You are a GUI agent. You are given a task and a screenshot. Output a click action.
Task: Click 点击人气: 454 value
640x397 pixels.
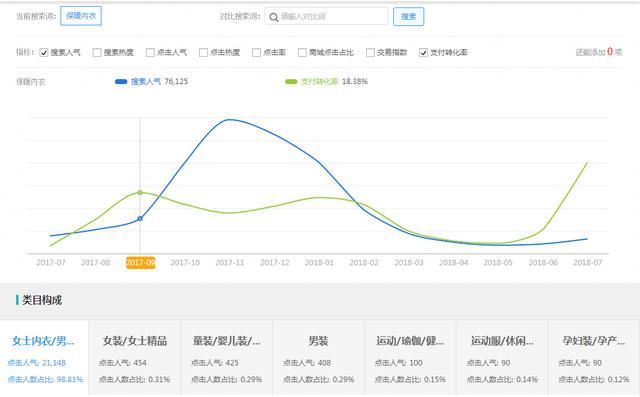pyautogui.click(x=123, y=363)
